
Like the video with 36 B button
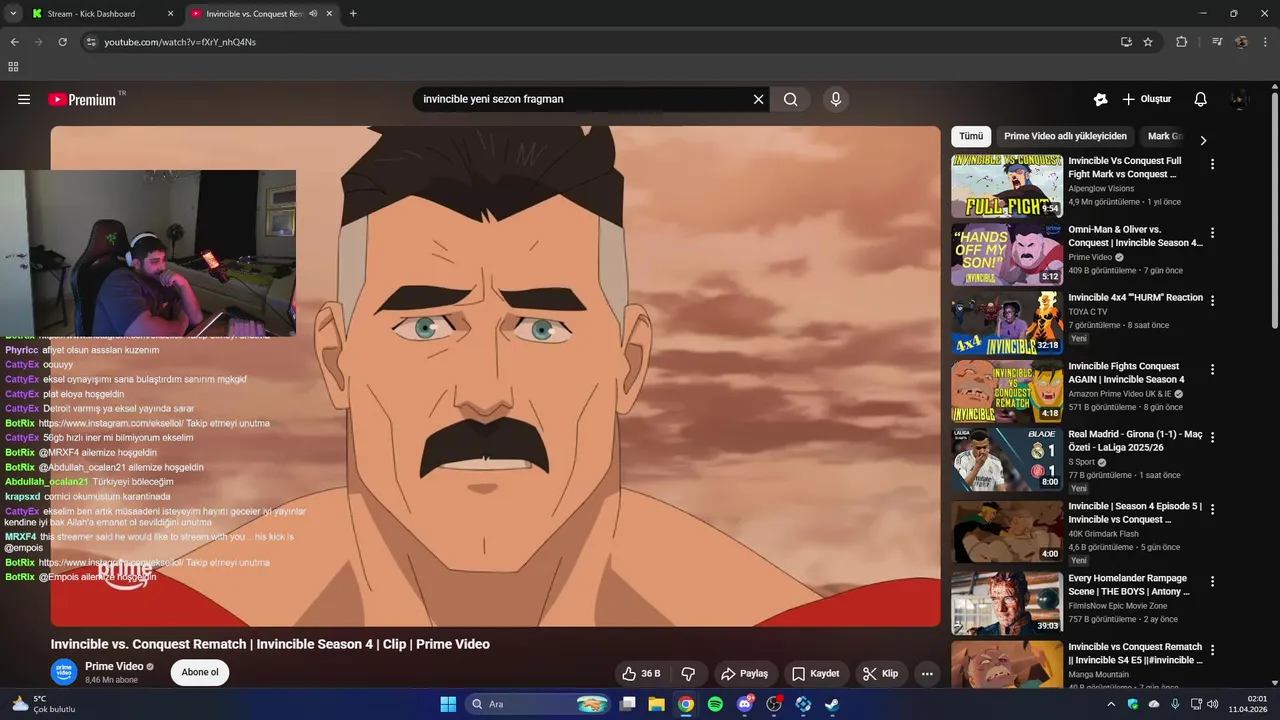click(x=641, y=673)
